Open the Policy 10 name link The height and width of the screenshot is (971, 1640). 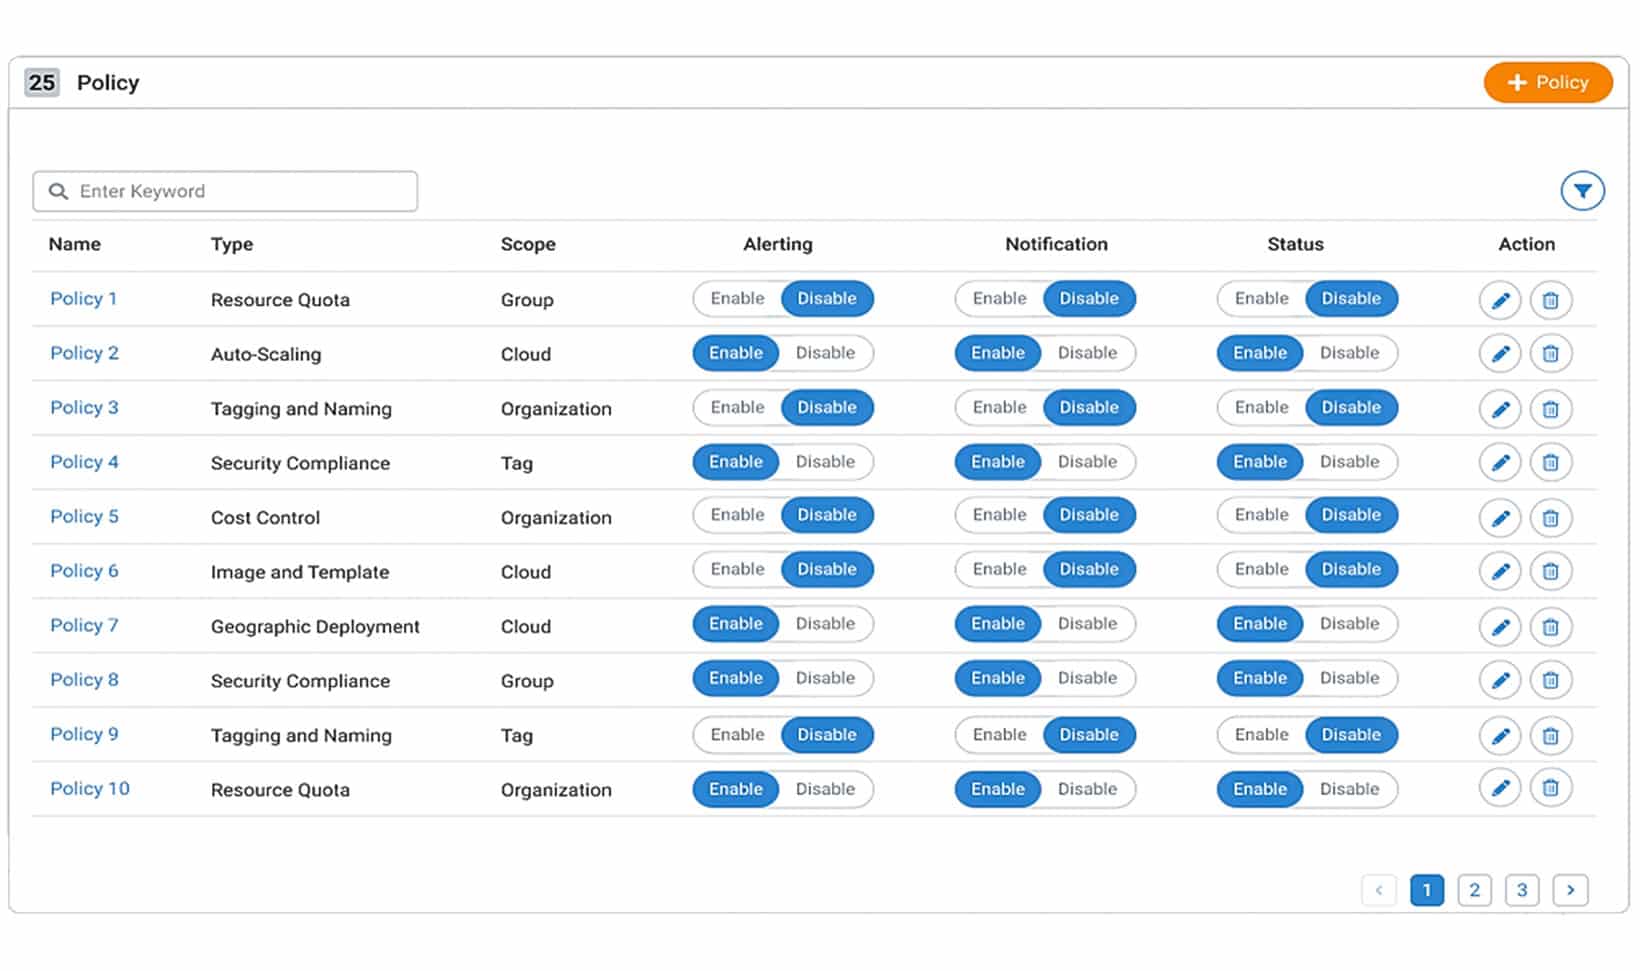pyautogui.click(x=90, y=789)
